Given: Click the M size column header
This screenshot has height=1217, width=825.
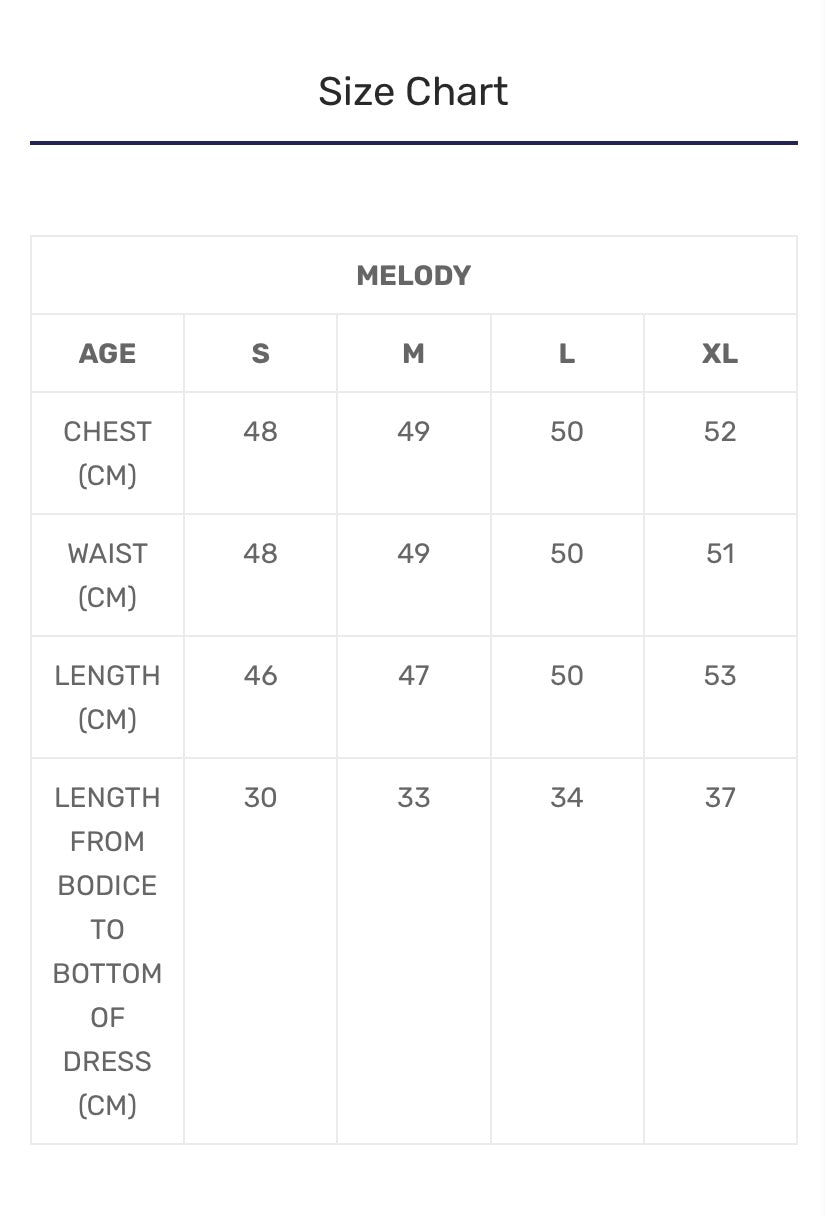Looking at the screenshot, I should point(413,354).
